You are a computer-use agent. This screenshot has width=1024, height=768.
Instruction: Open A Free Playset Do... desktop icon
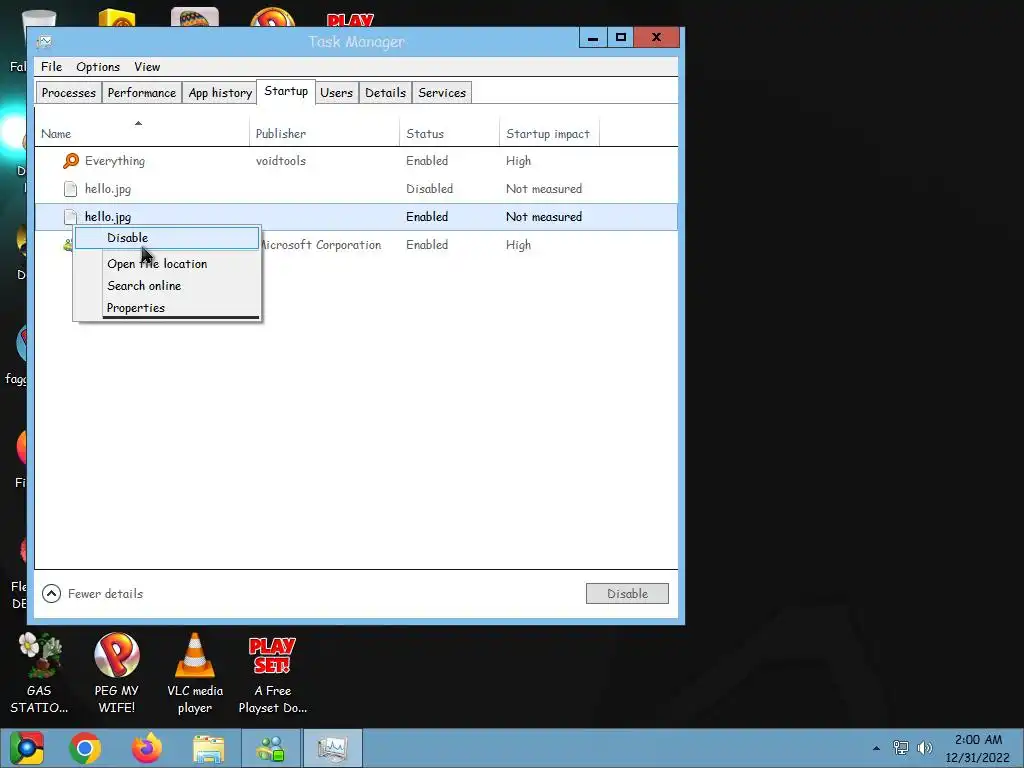(x=272, y=674)
